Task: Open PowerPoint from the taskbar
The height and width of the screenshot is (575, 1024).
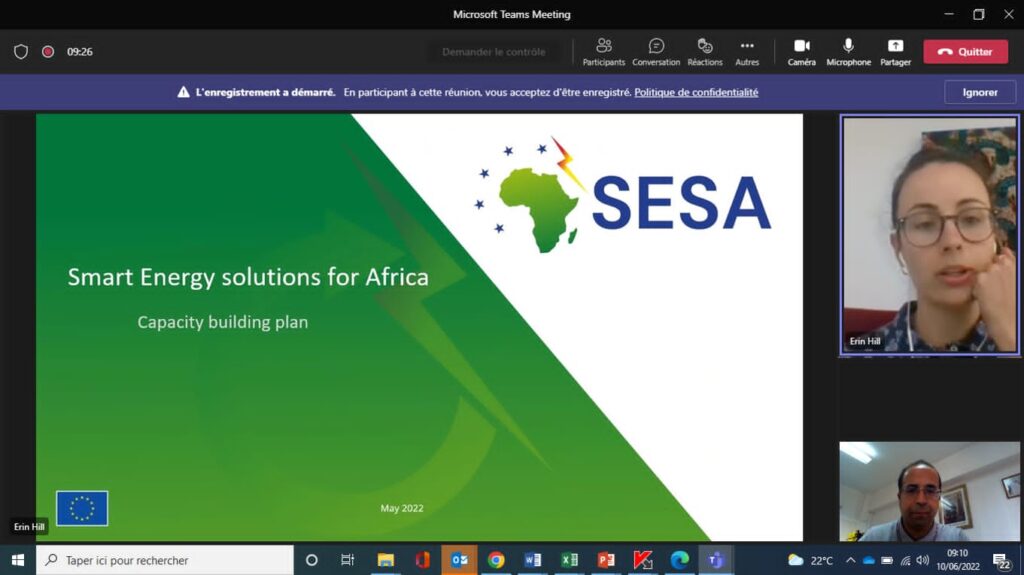Action: pos(606,560)
